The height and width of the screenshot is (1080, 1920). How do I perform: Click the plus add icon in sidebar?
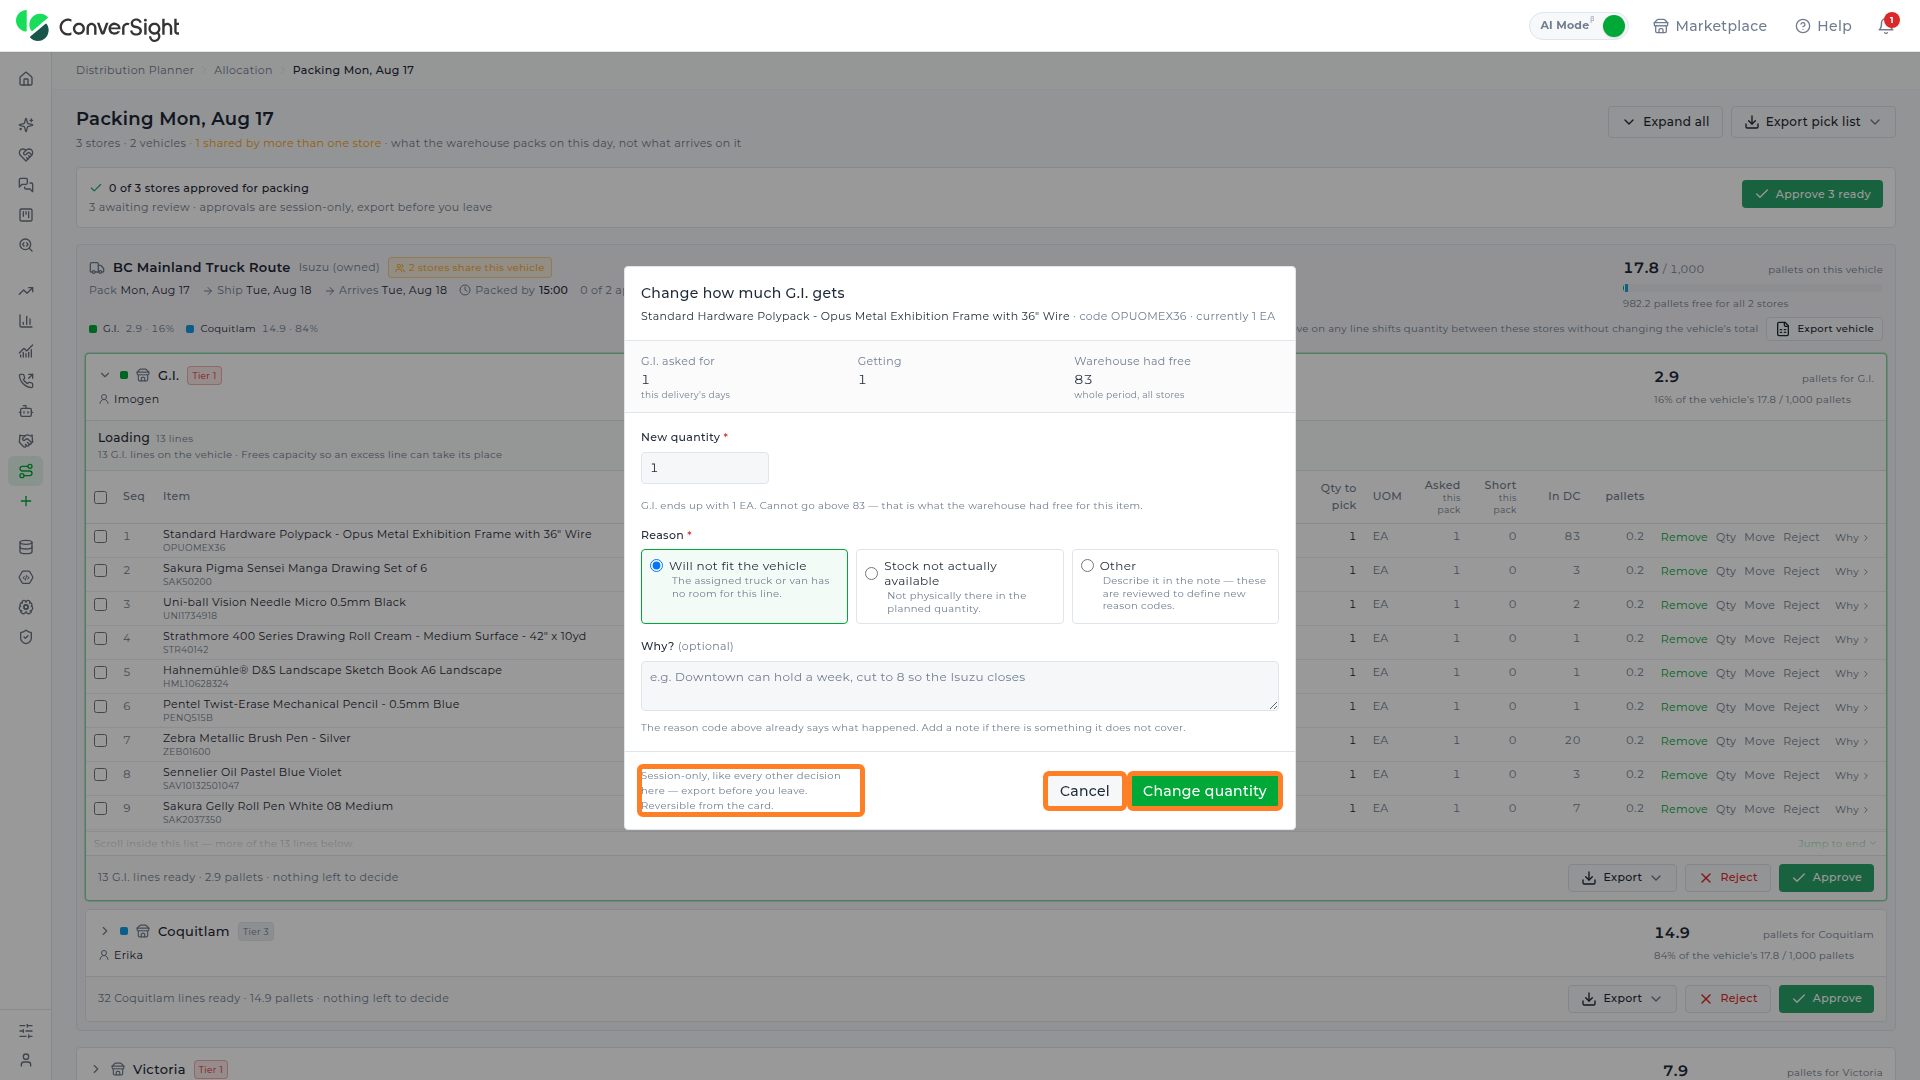pos(26,501)
